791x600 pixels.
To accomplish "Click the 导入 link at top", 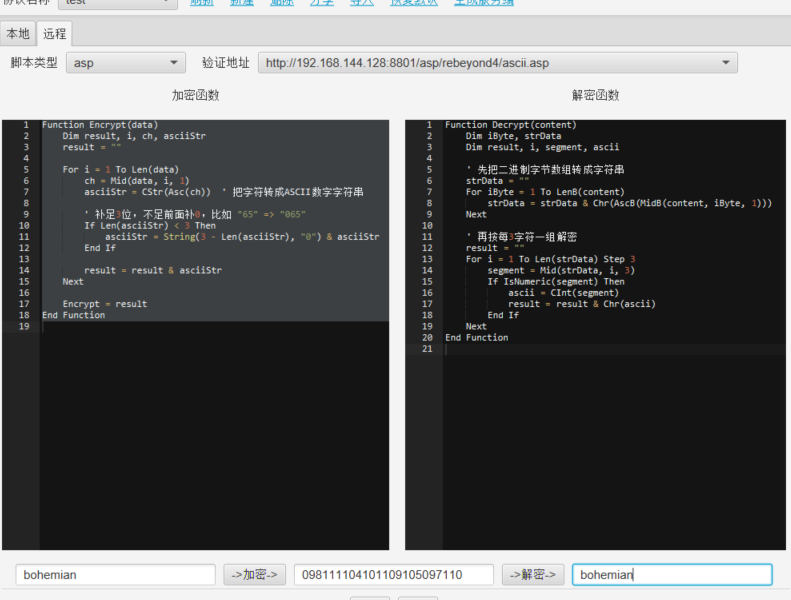I will (x=361, y=3).
